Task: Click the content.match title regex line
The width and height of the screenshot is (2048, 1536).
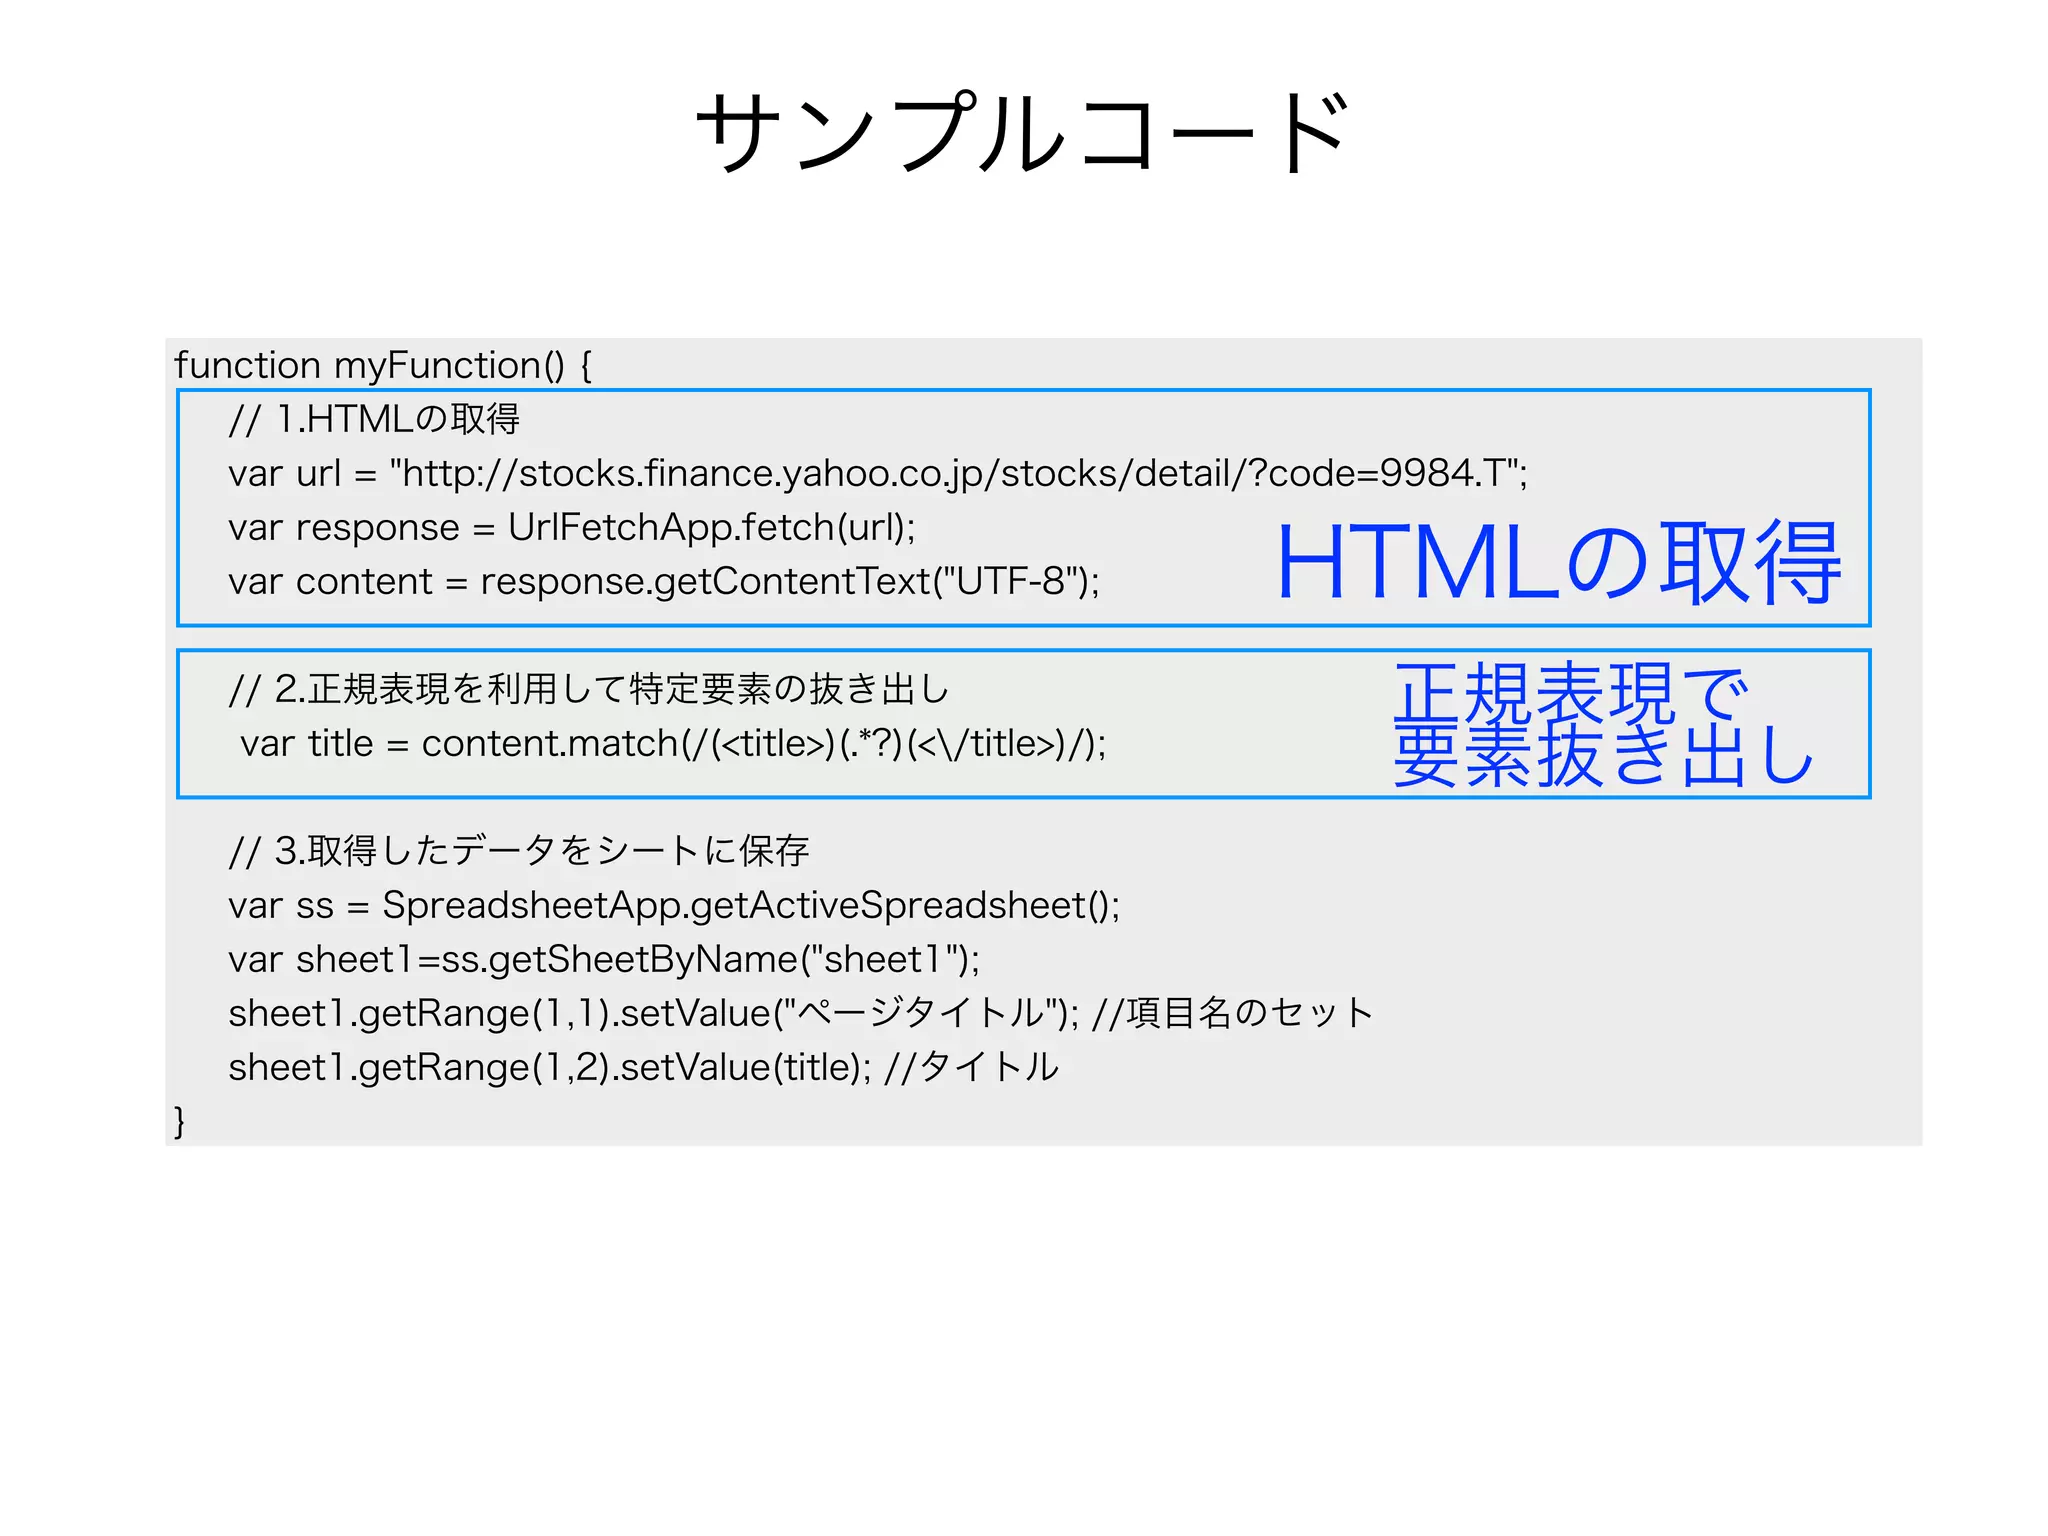Action: (x=672, y=744)
